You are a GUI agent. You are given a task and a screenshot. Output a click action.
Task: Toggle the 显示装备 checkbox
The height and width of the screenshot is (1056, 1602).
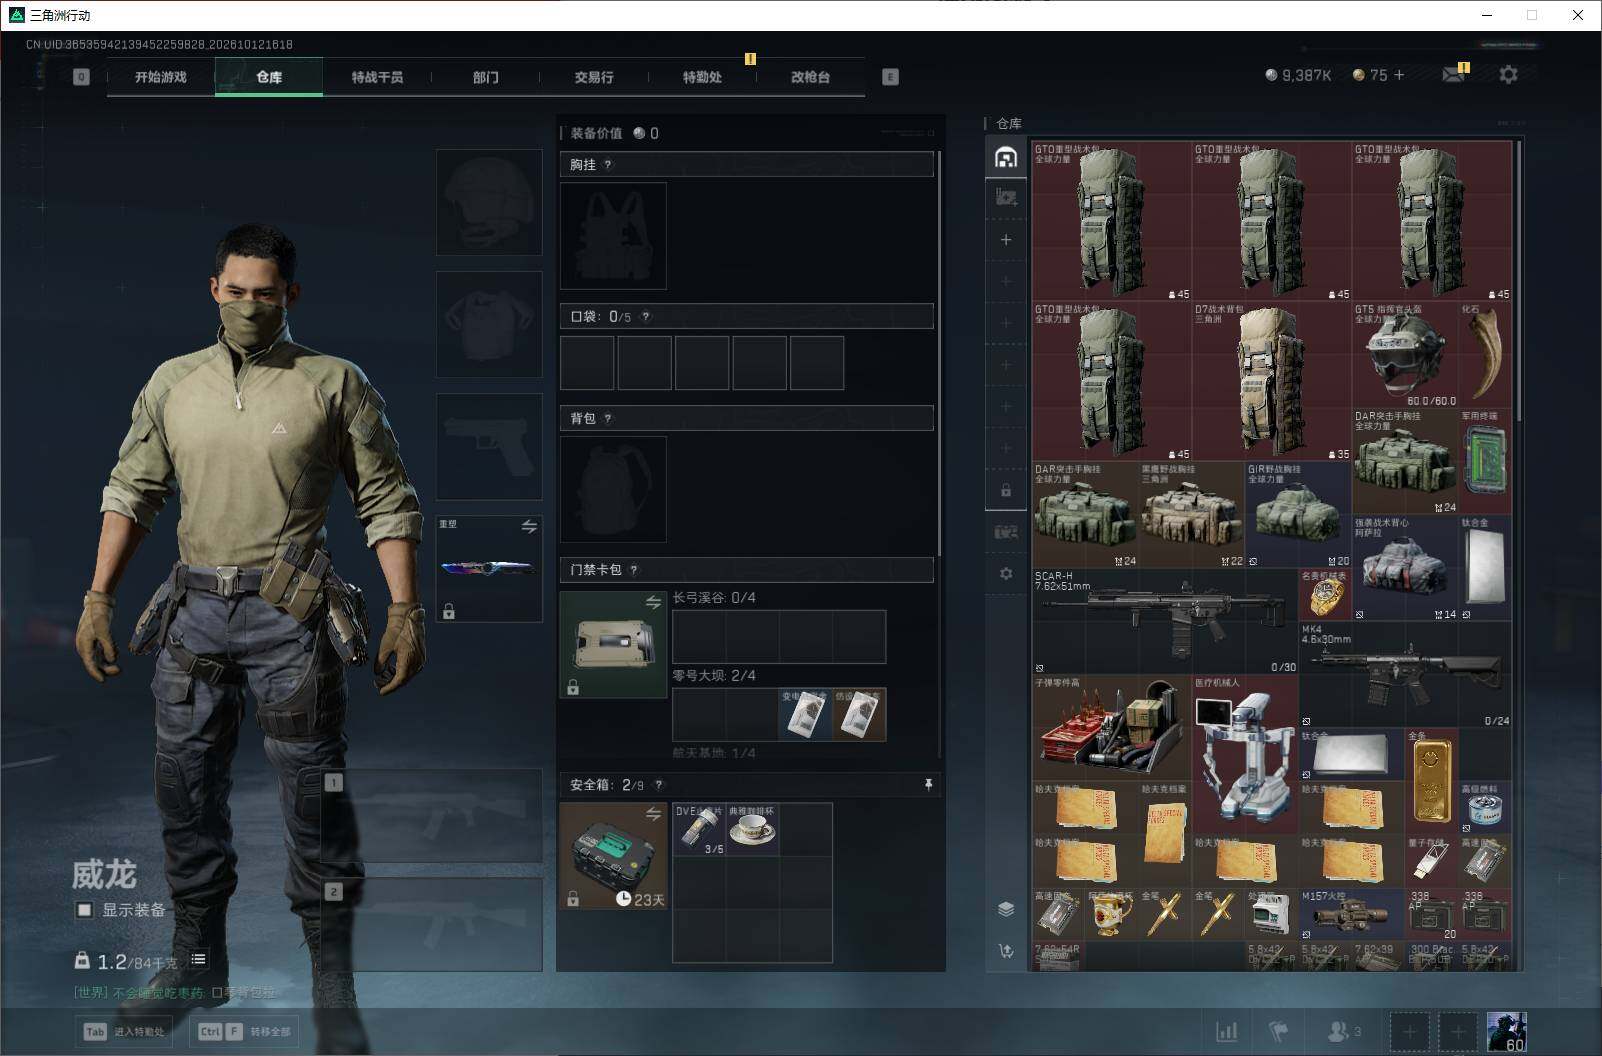coord(85,910)
